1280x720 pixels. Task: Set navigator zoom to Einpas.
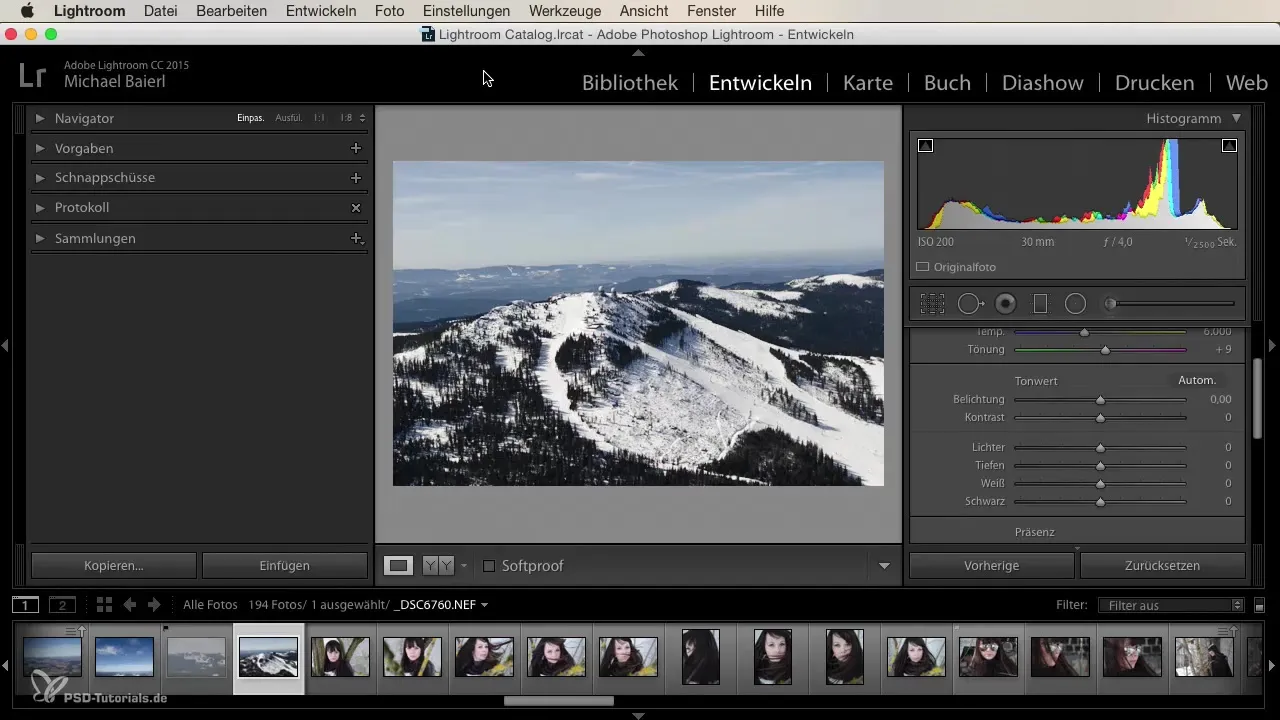point(251,118)
